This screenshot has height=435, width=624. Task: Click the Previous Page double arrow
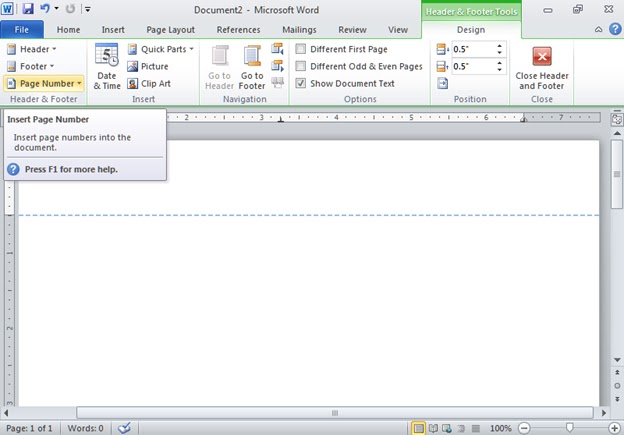(617, 373)
